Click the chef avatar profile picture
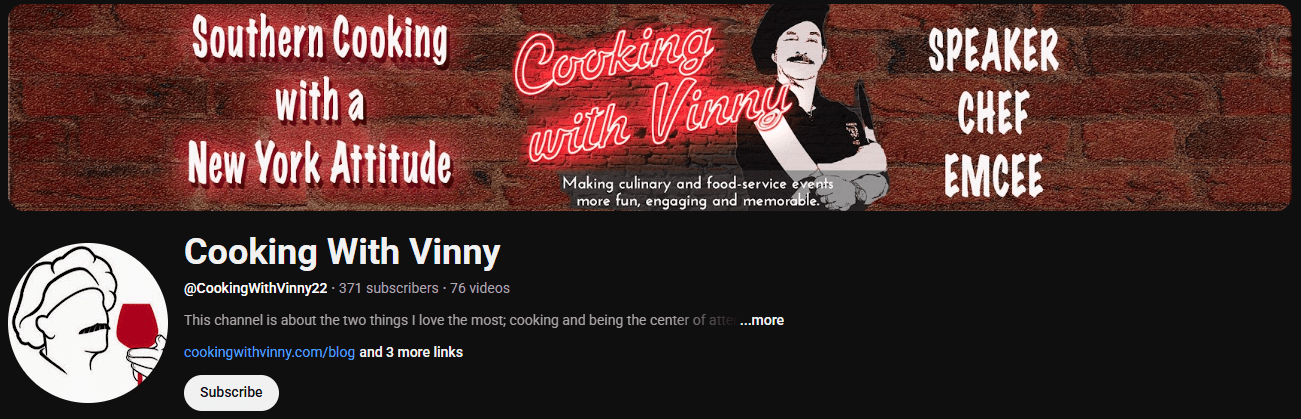The height and width of the screenshot is (419, 1301). coord(88,322)
